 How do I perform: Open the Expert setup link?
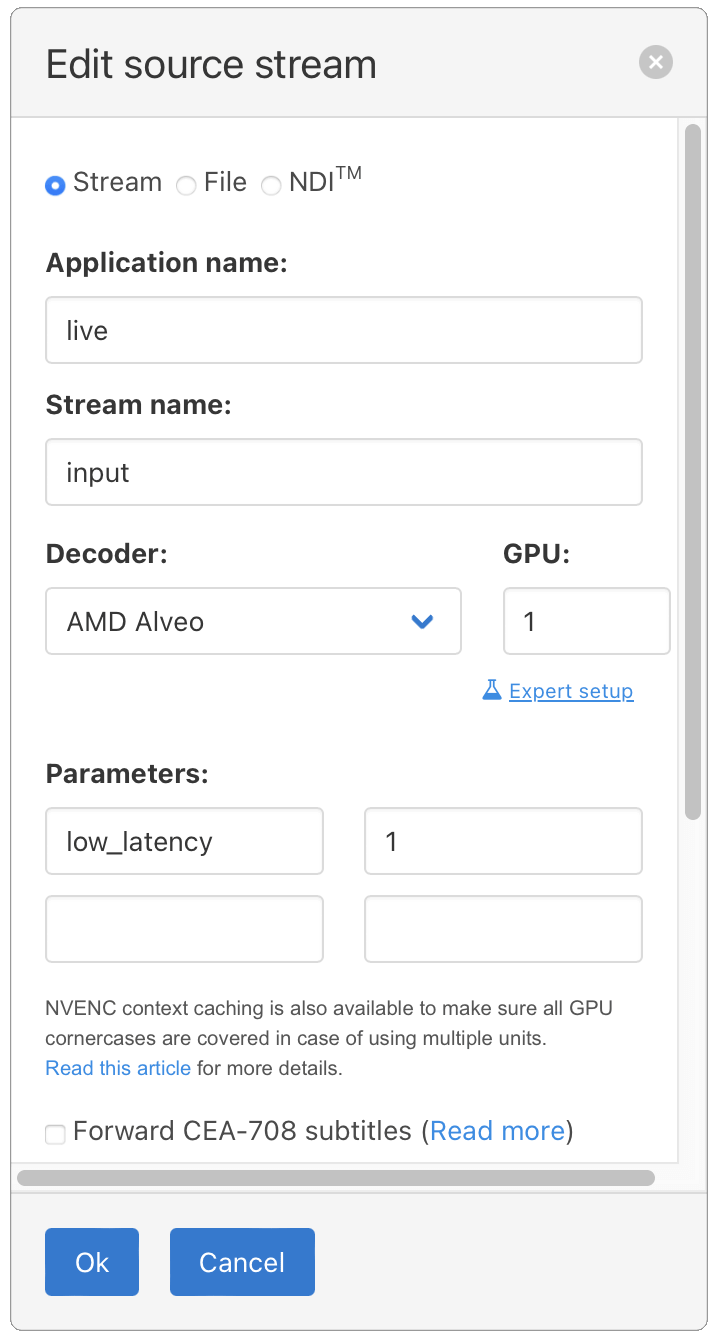[x=571, y=690]
